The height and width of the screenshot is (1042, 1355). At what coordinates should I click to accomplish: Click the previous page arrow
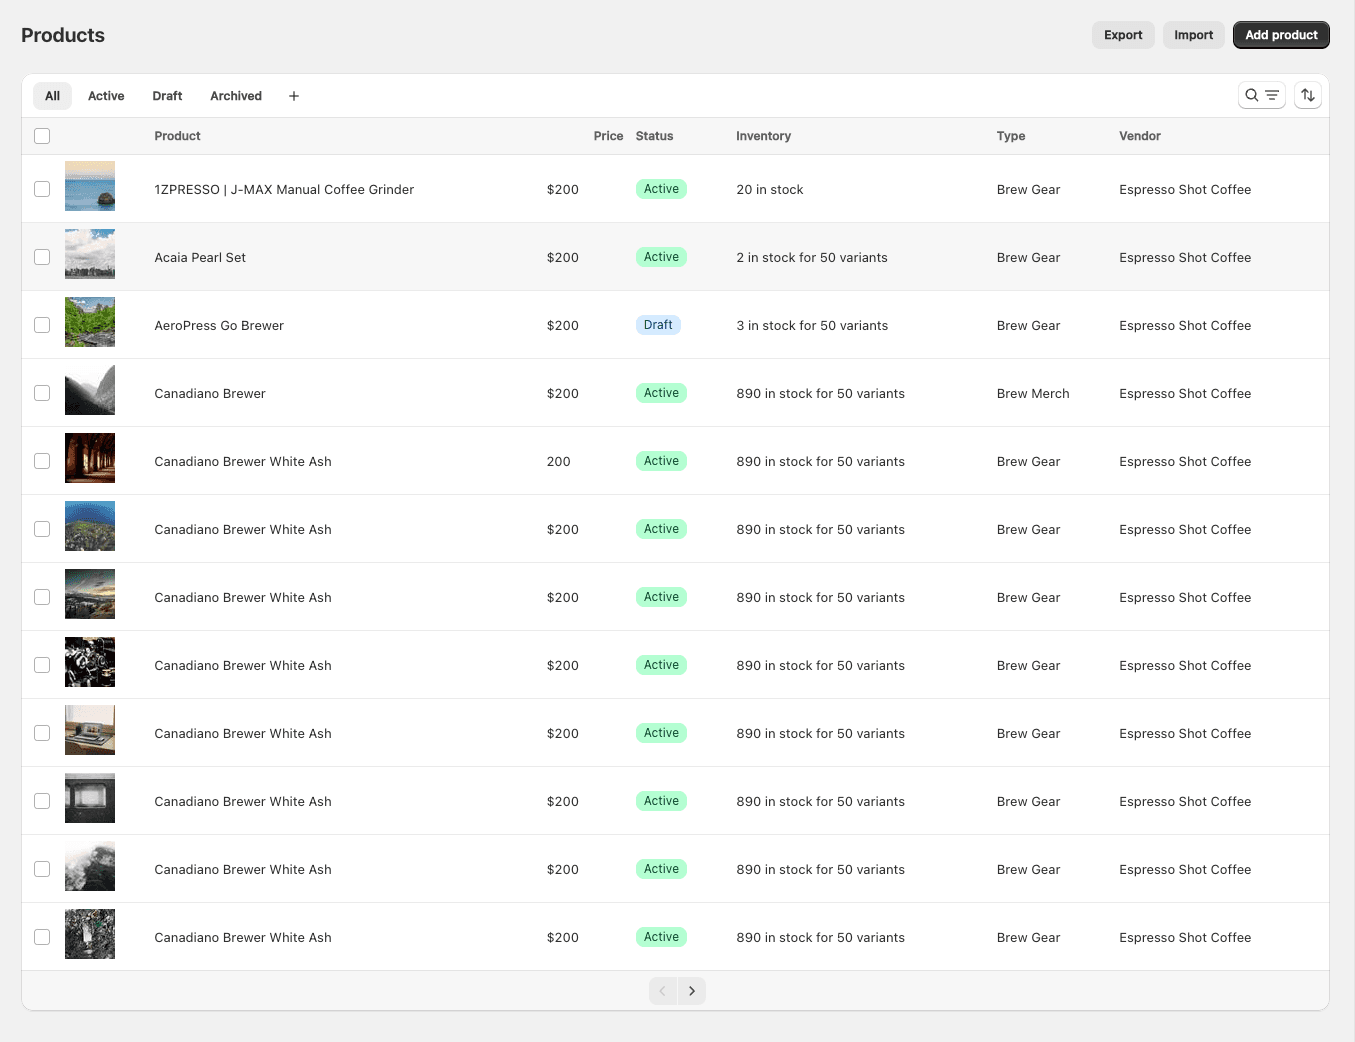click(663, 991)
